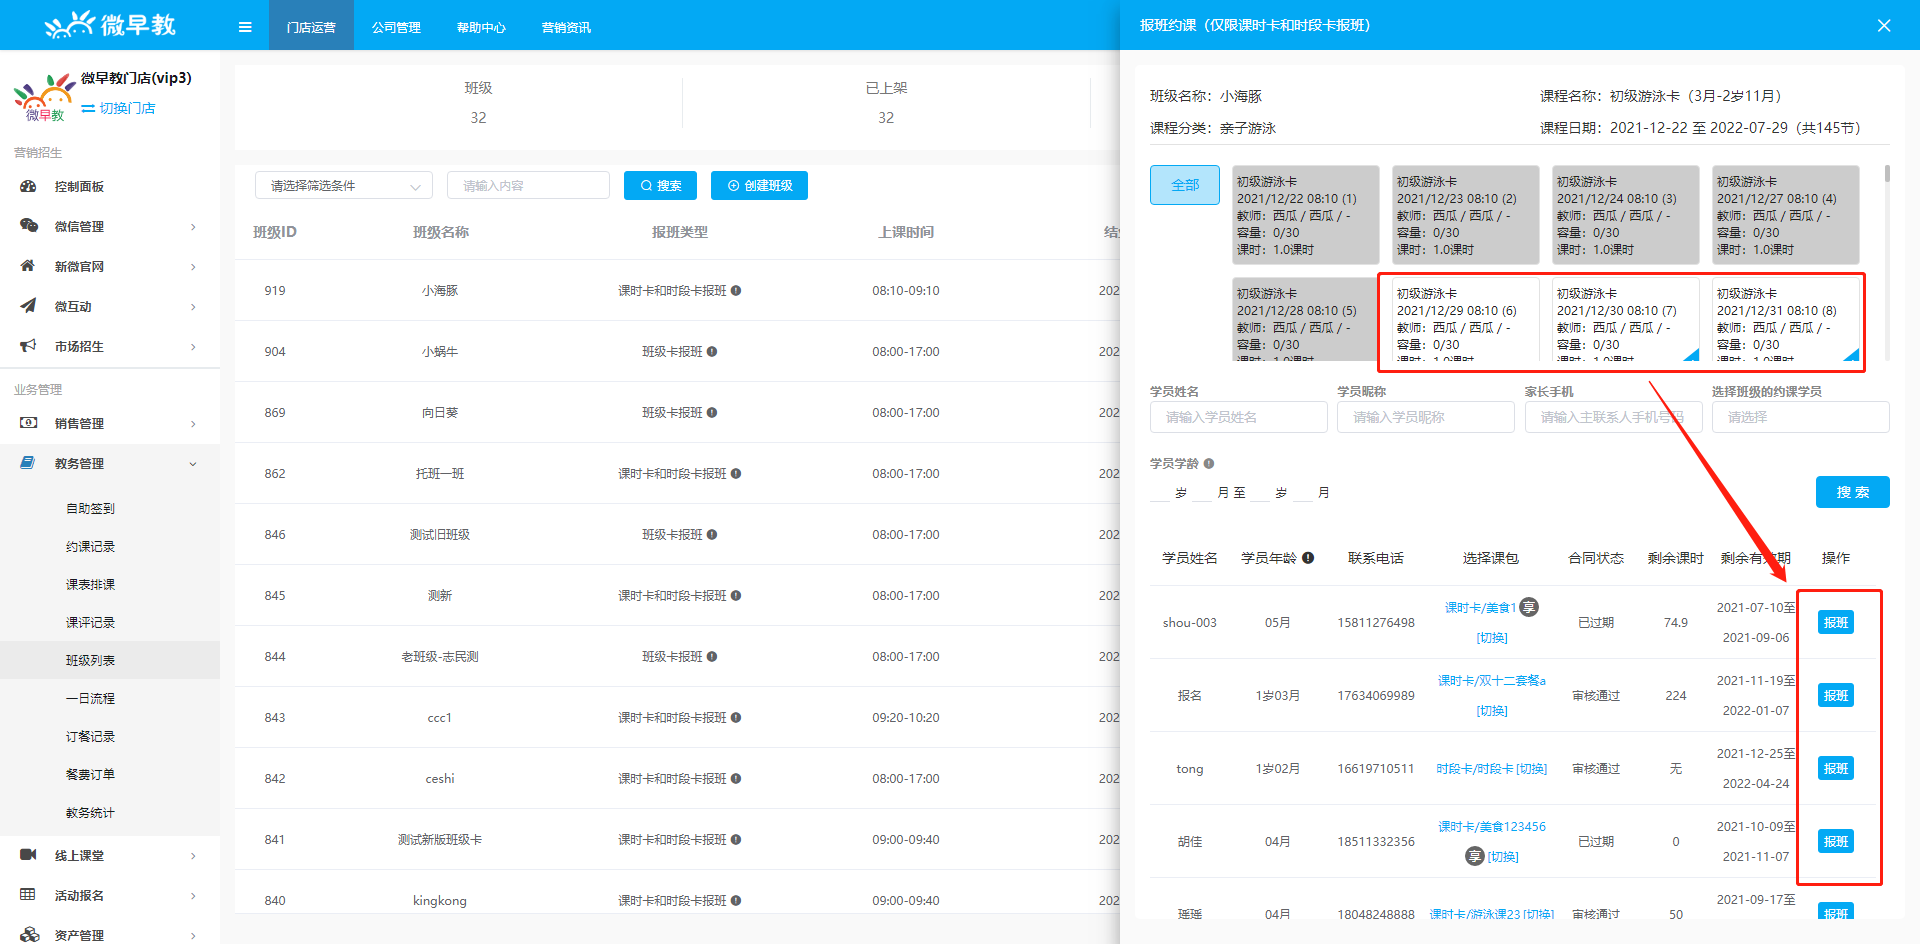This screenshot has width=1920, height=944.
Task: Select lesson card 2021/12/22 08:10 (1)
Action: pos(1305,215)
